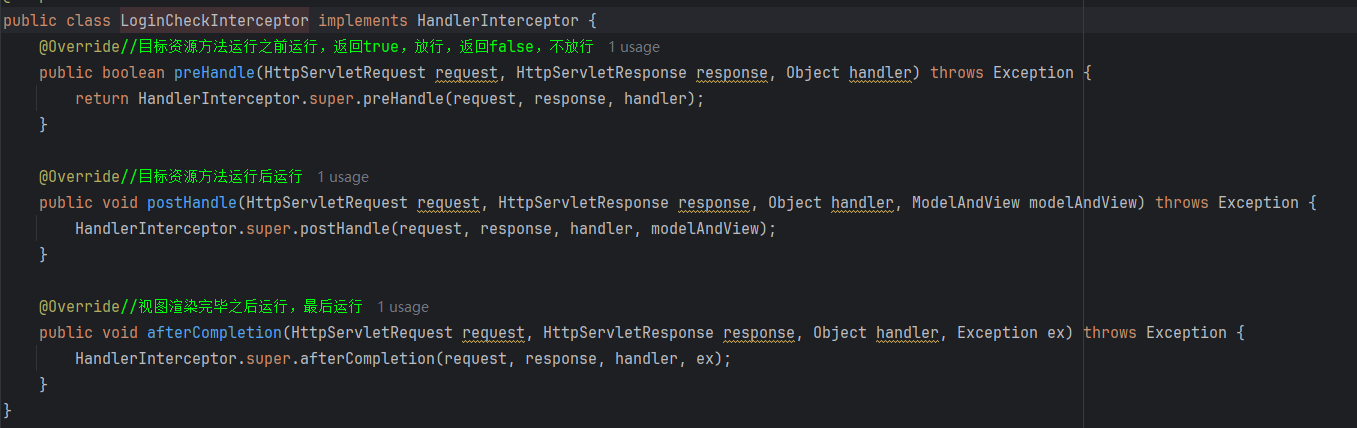Screen dimensions: 1357x428
Task: Click the 'Exception ex' parameter in afterCompletion
Action: (x=1012, y=333)
